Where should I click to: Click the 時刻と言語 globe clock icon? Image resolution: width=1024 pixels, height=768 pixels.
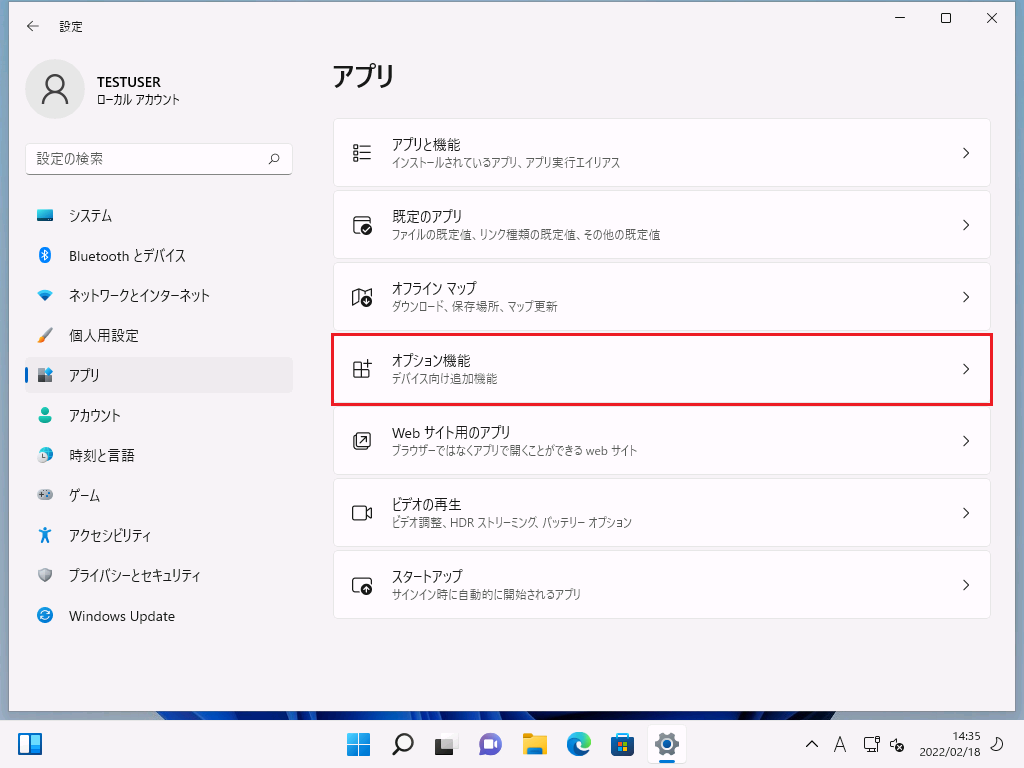[45, 455]
